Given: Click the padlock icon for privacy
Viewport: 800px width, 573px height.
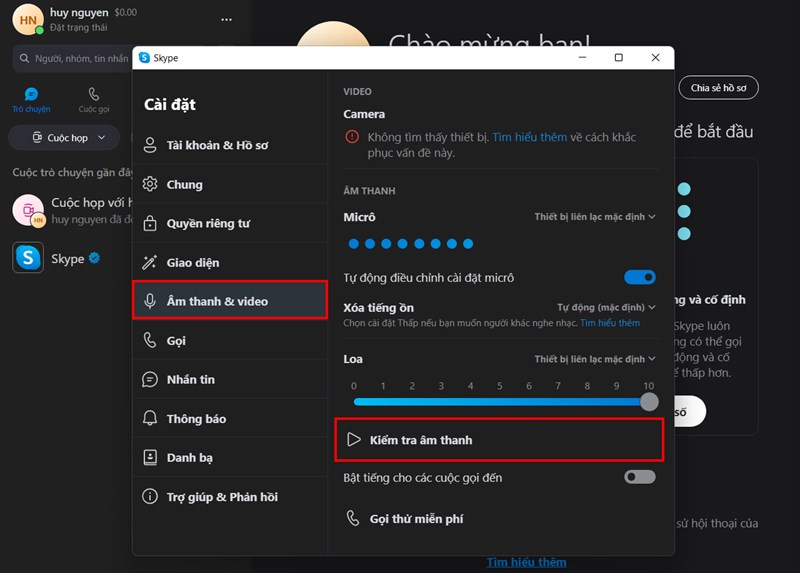Looking at the screenshot, I should click(x=150, y=223).
